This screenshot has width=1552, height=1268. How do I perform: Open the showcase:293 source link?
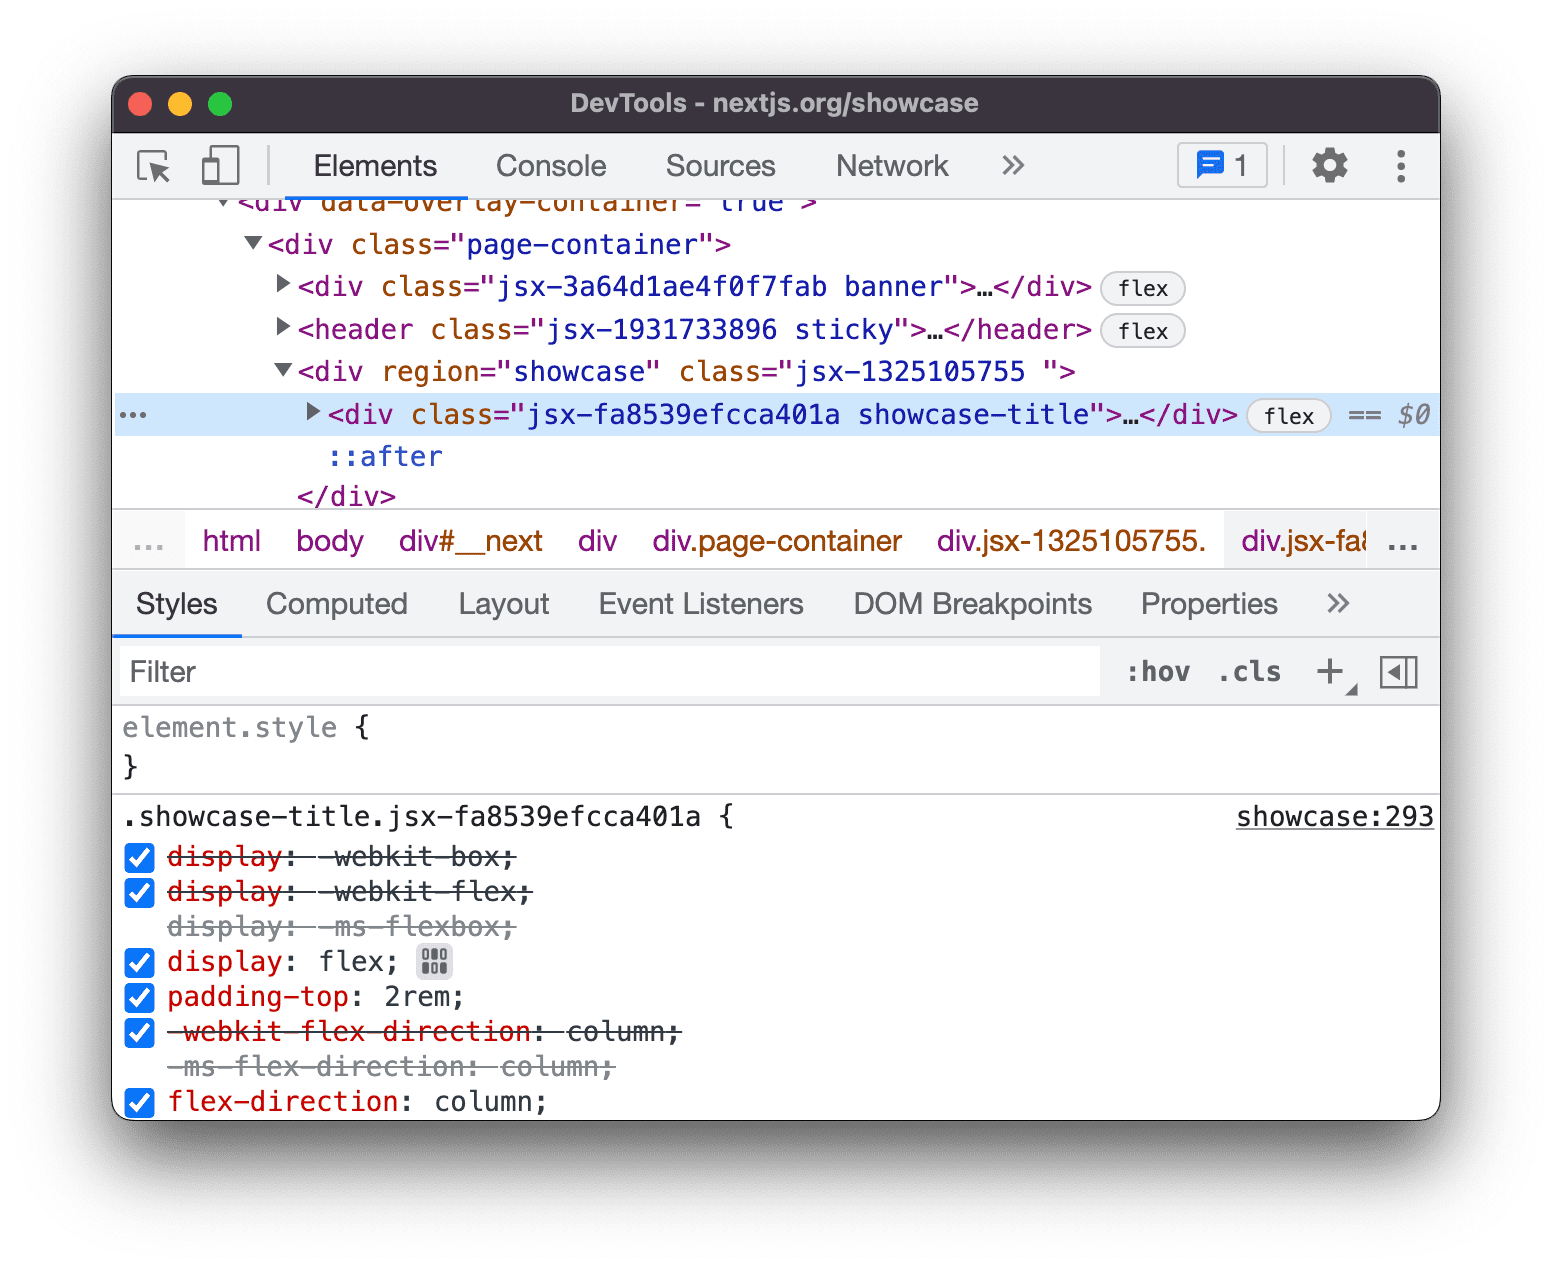coord(1334,816)
